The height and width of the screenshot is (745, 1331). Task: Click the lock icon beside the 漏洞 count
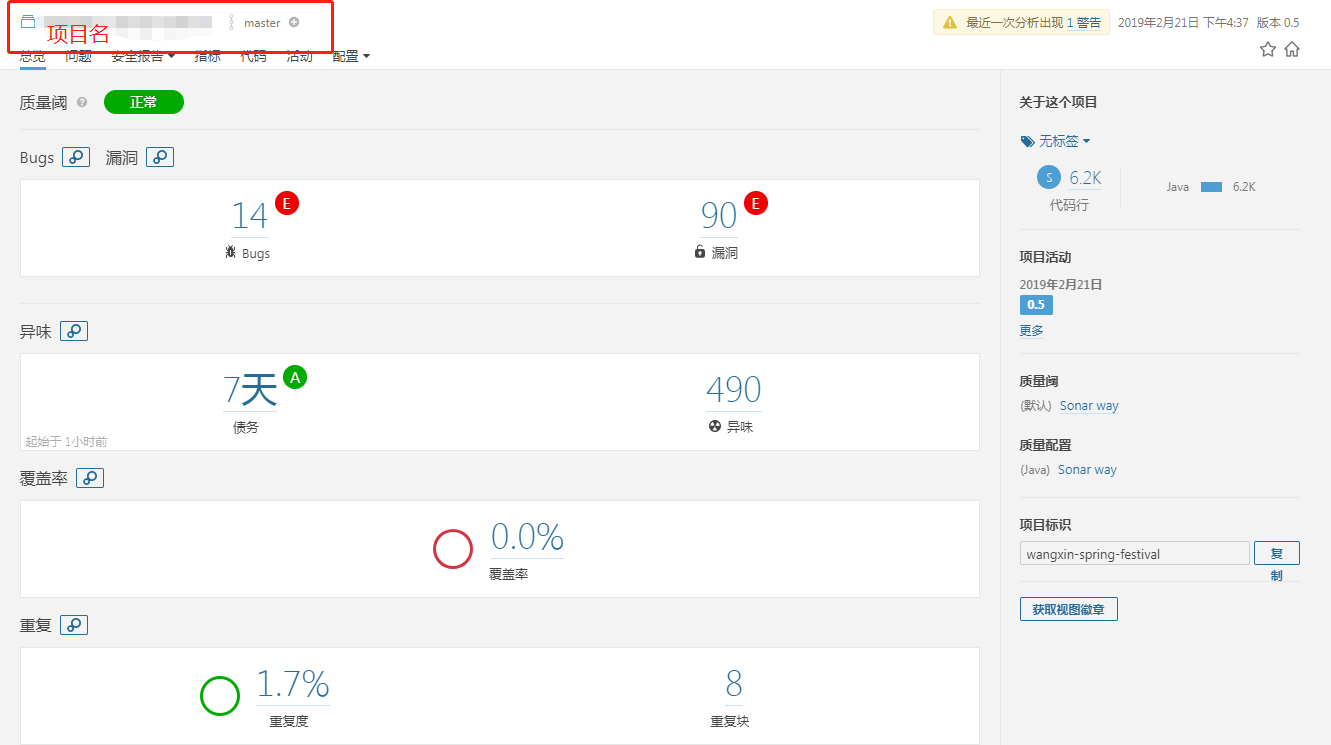coord(699,252)
